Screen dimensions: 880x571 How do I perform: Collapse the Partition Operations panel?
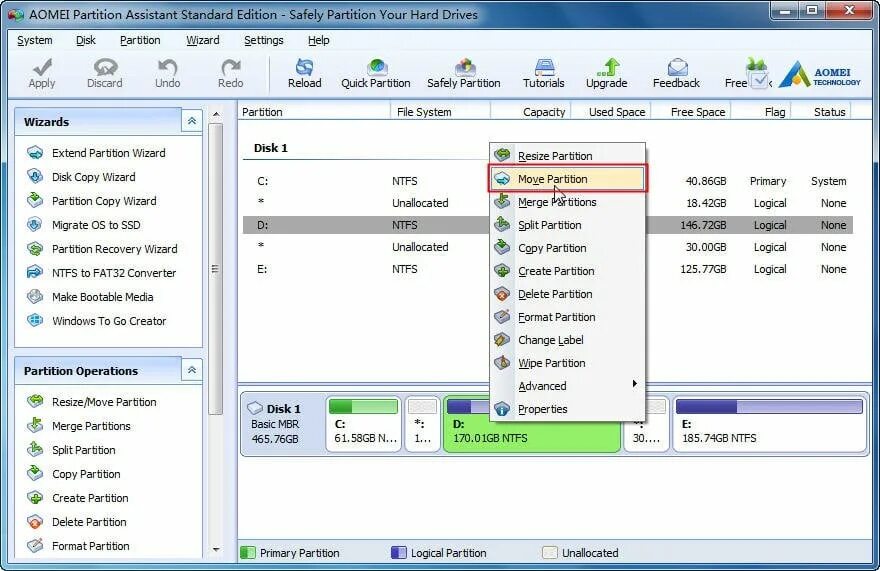192,370
